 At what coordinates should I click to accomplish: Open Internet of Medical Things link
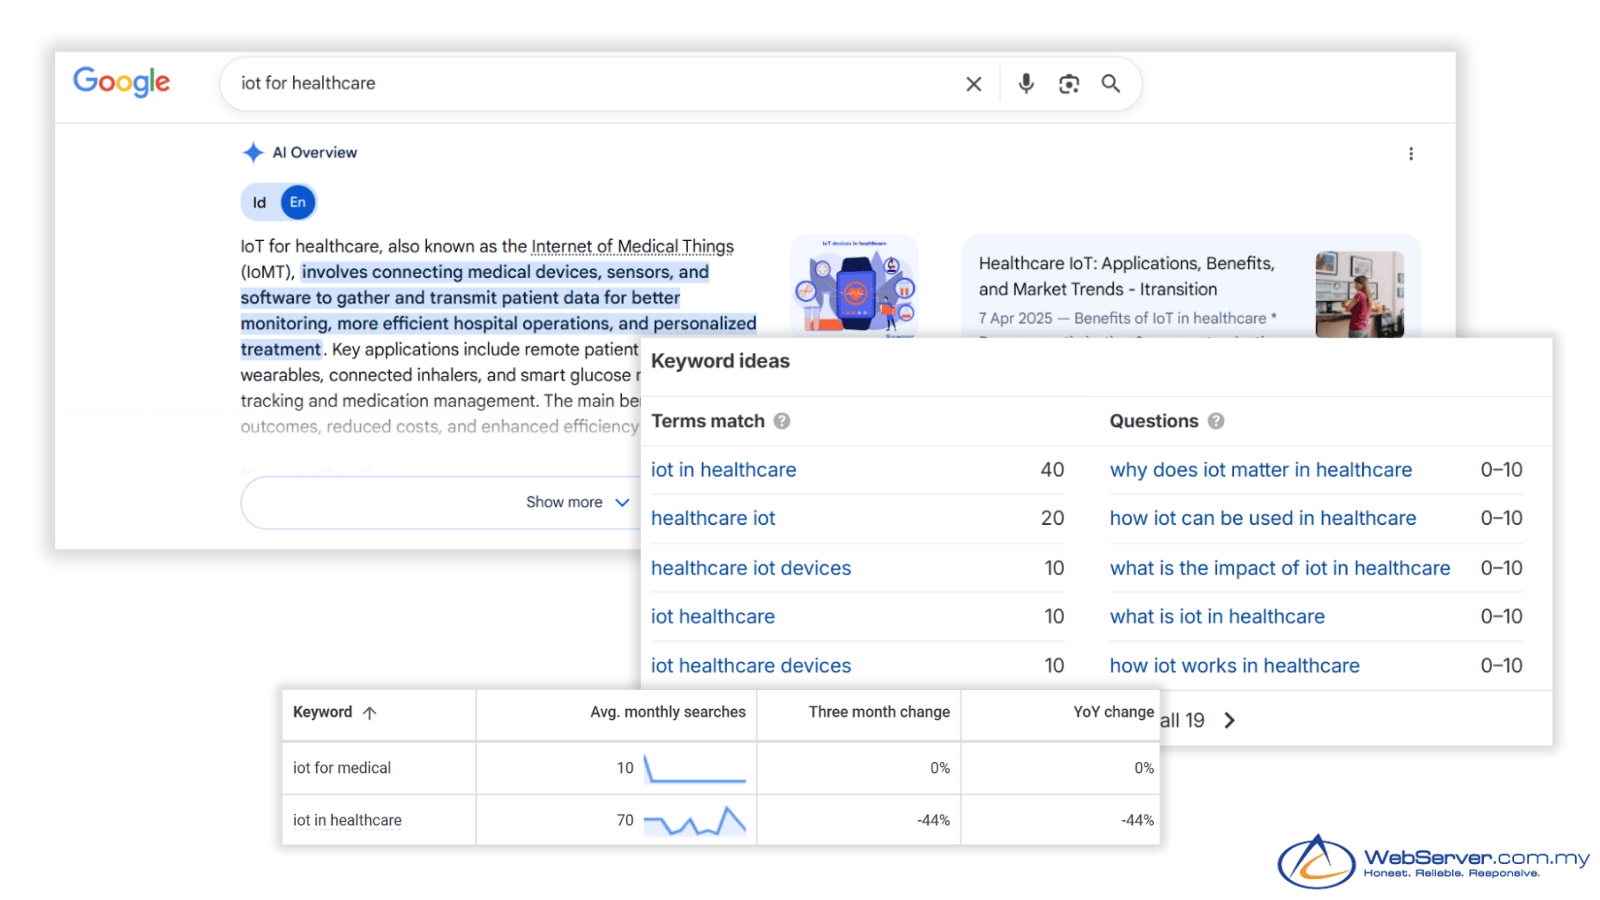(632, 247)
